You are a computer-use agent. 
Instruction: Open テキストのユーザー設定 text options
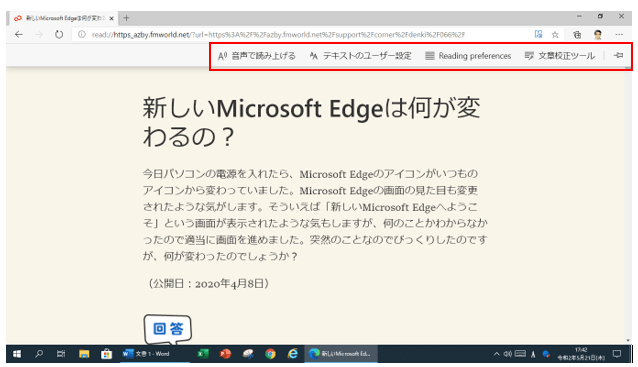tap(361, 56)
